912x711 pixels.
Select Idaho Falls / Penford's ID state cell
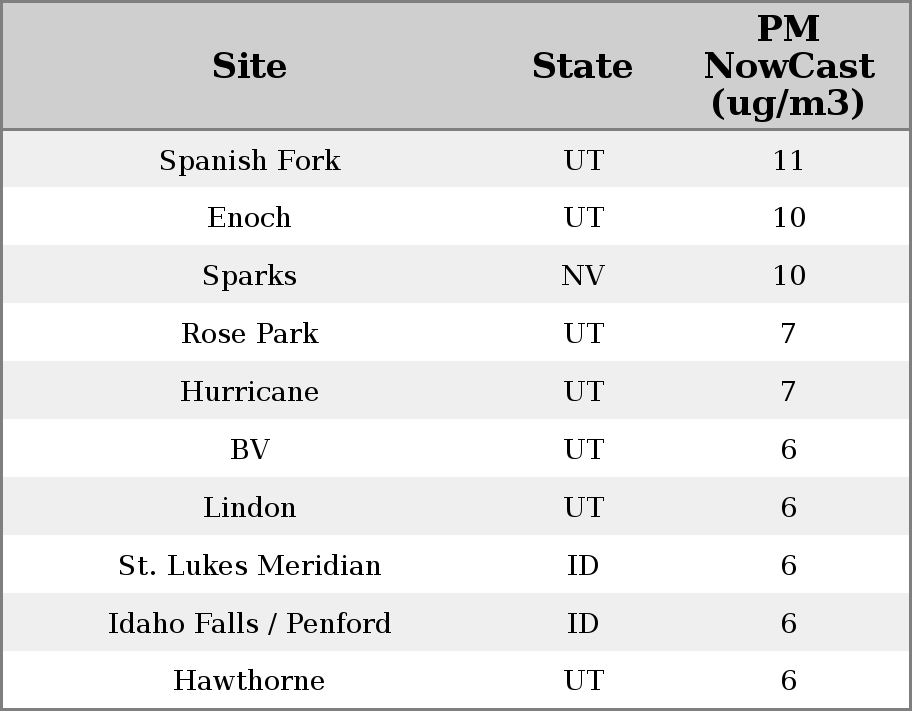(583, 624)
